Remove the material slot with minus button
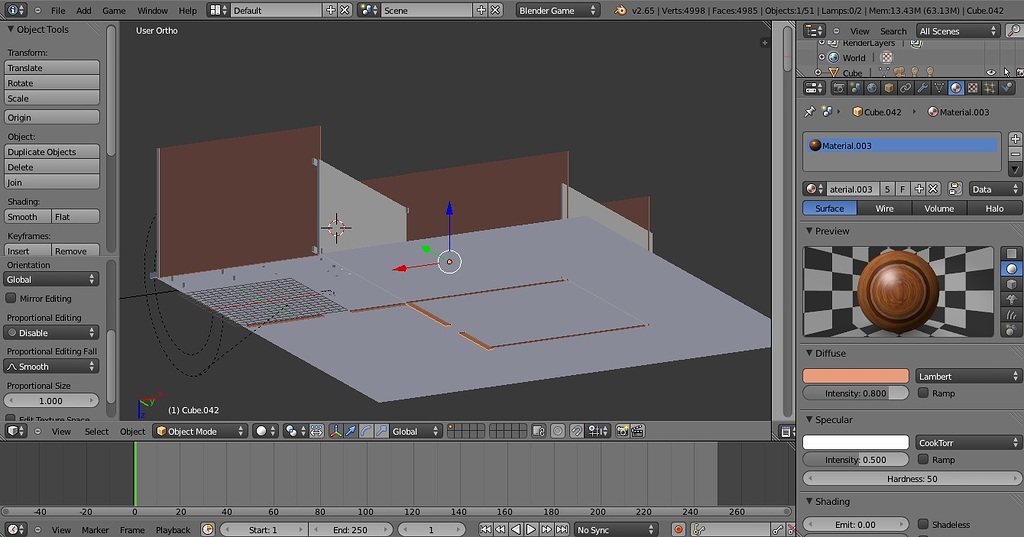1024x537 pixels. click(1015, 154)
